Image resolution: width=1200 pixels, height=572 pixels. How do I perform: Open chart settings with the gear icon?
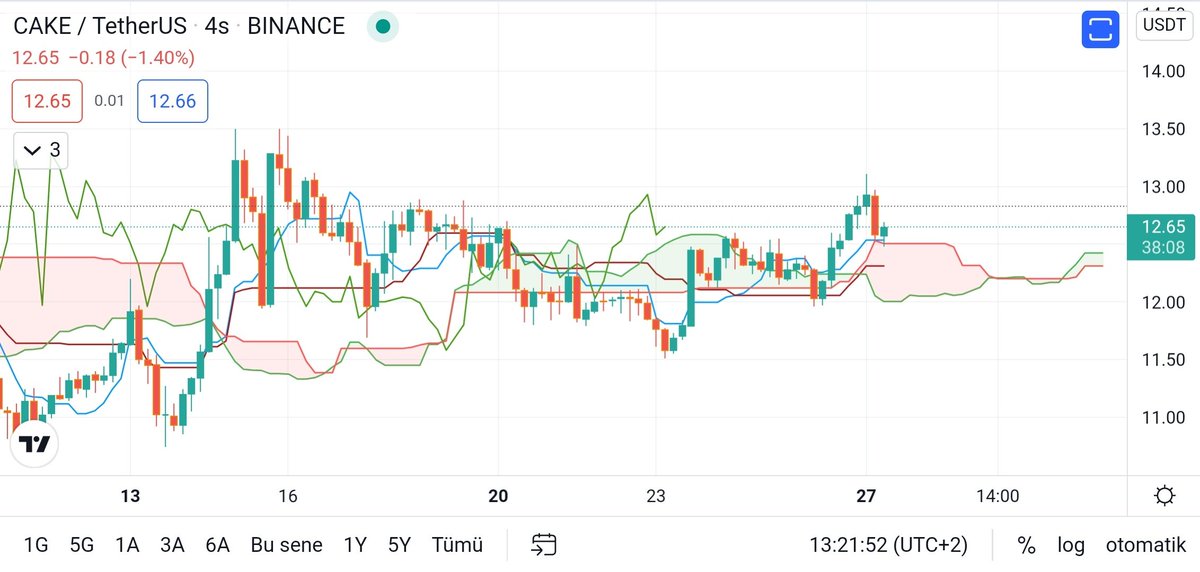click(x=1164, y=496)
